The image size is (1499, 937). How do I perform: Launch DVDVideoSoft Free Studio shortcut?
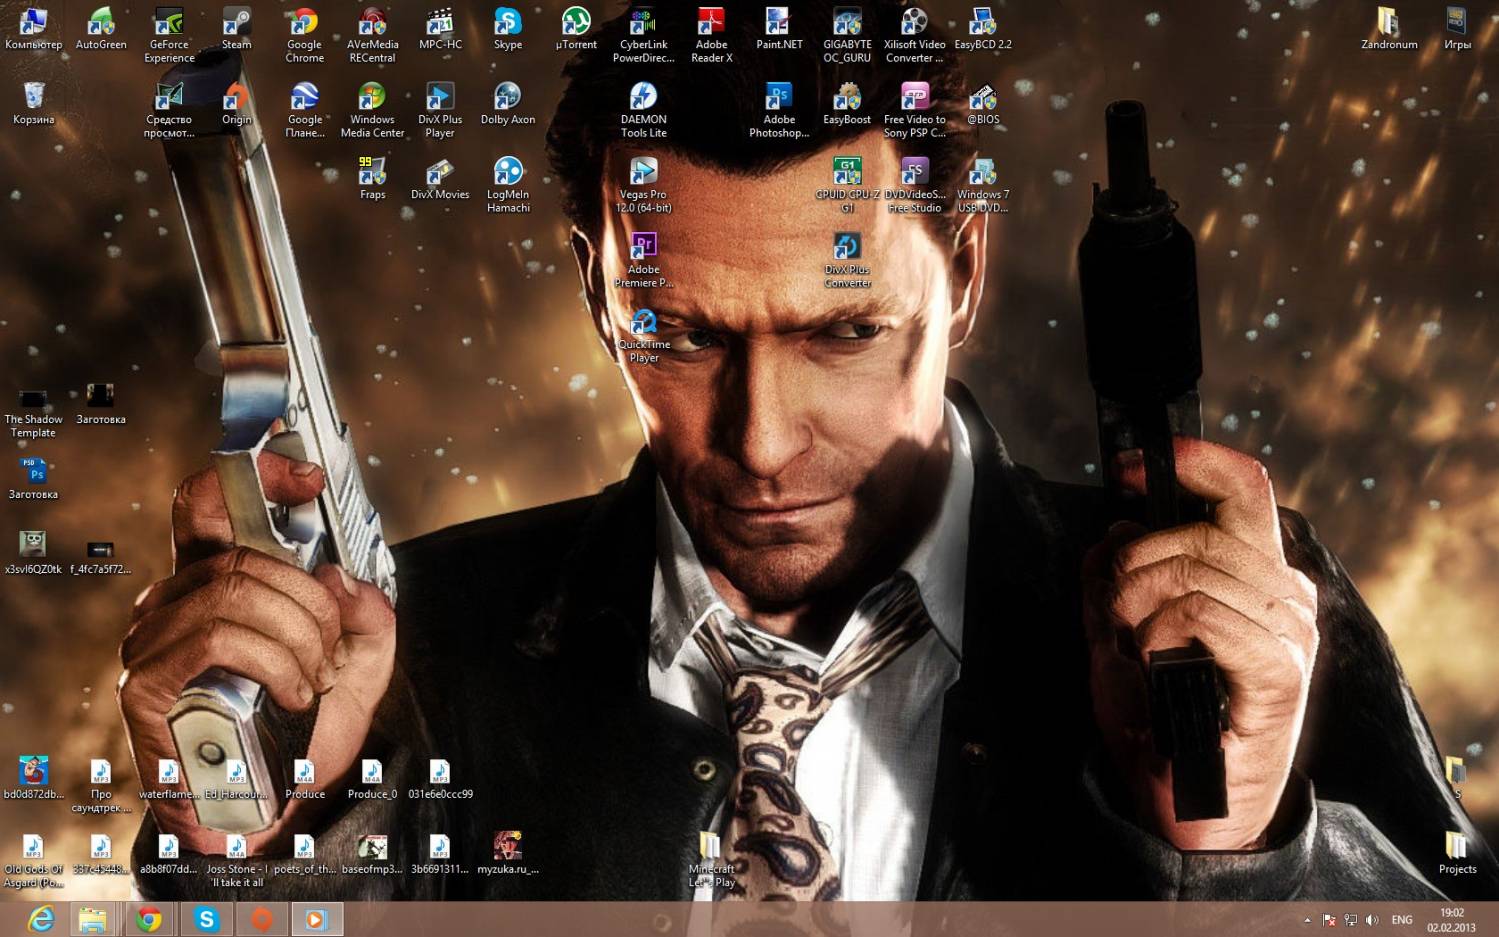[x=914, y=185]
